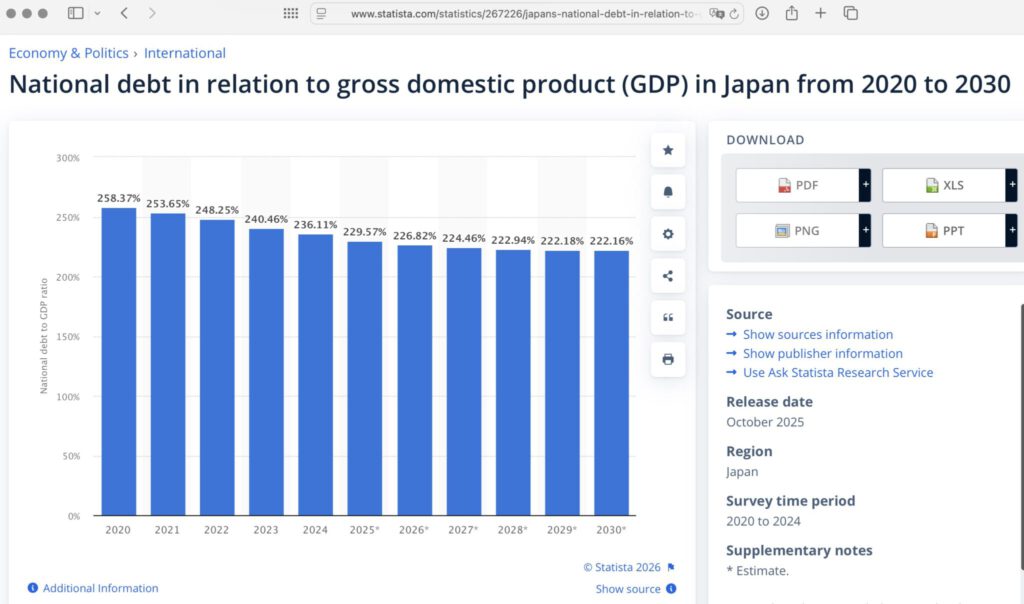1024x604 pixels.
Task: Open the Economy & Politics breadcrumb
Action: point(67,52)
